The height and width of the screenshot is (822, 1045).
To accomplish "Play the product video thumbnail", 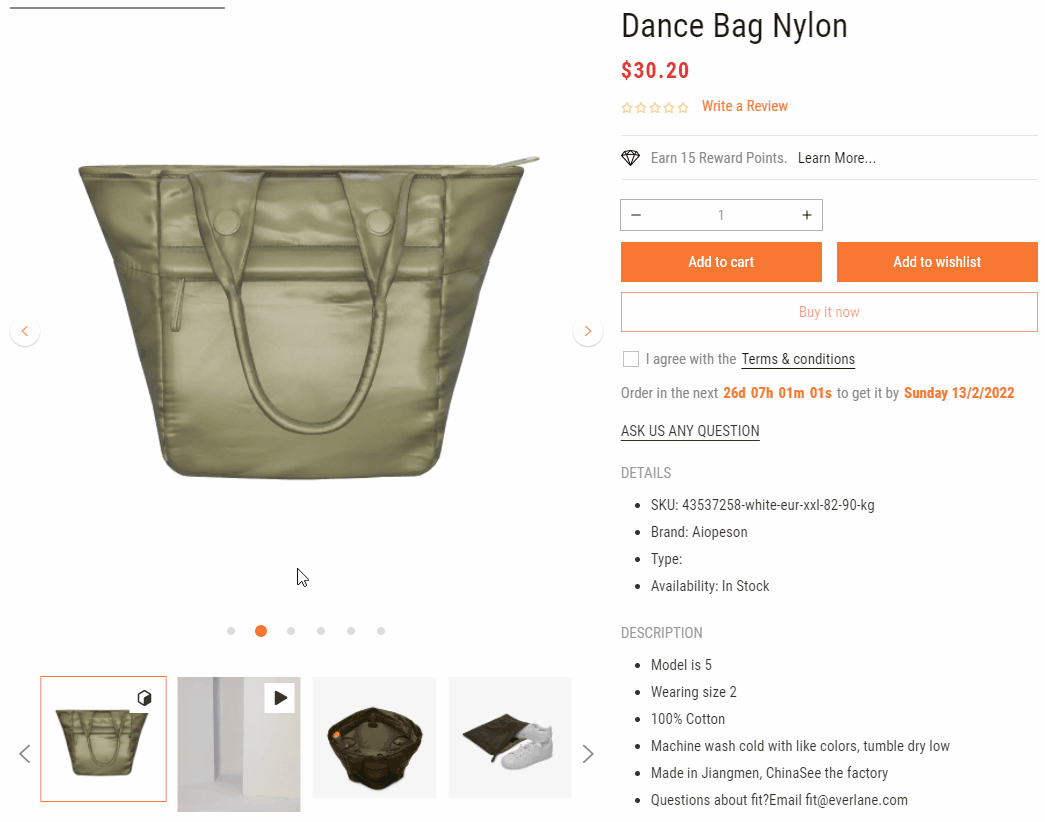I will pyautogui.click(x=279, y=698).
